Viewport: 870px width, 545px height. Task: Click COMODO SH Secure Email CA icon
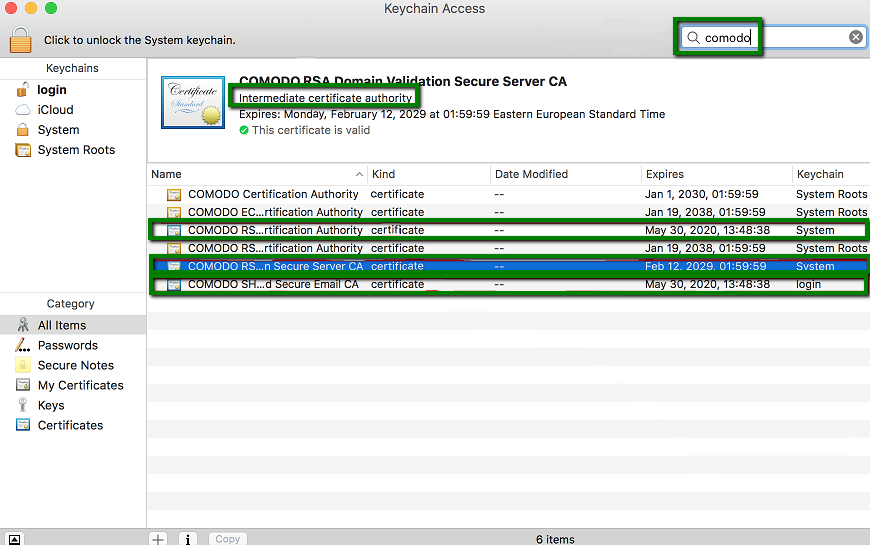coord(174,284)
